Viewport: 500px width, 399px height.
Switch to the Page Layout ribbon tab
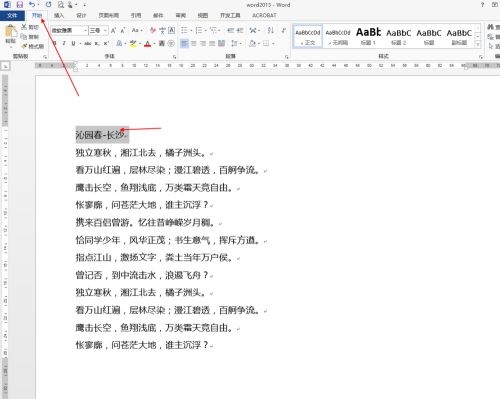[x=109, y=15]
